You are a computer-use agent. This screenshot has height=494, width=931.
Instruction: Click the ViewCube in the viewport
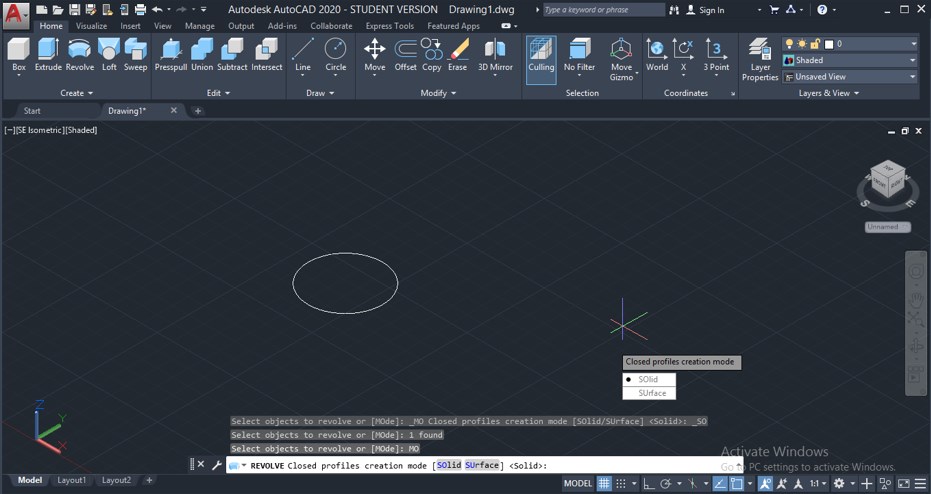click(885, 181)
